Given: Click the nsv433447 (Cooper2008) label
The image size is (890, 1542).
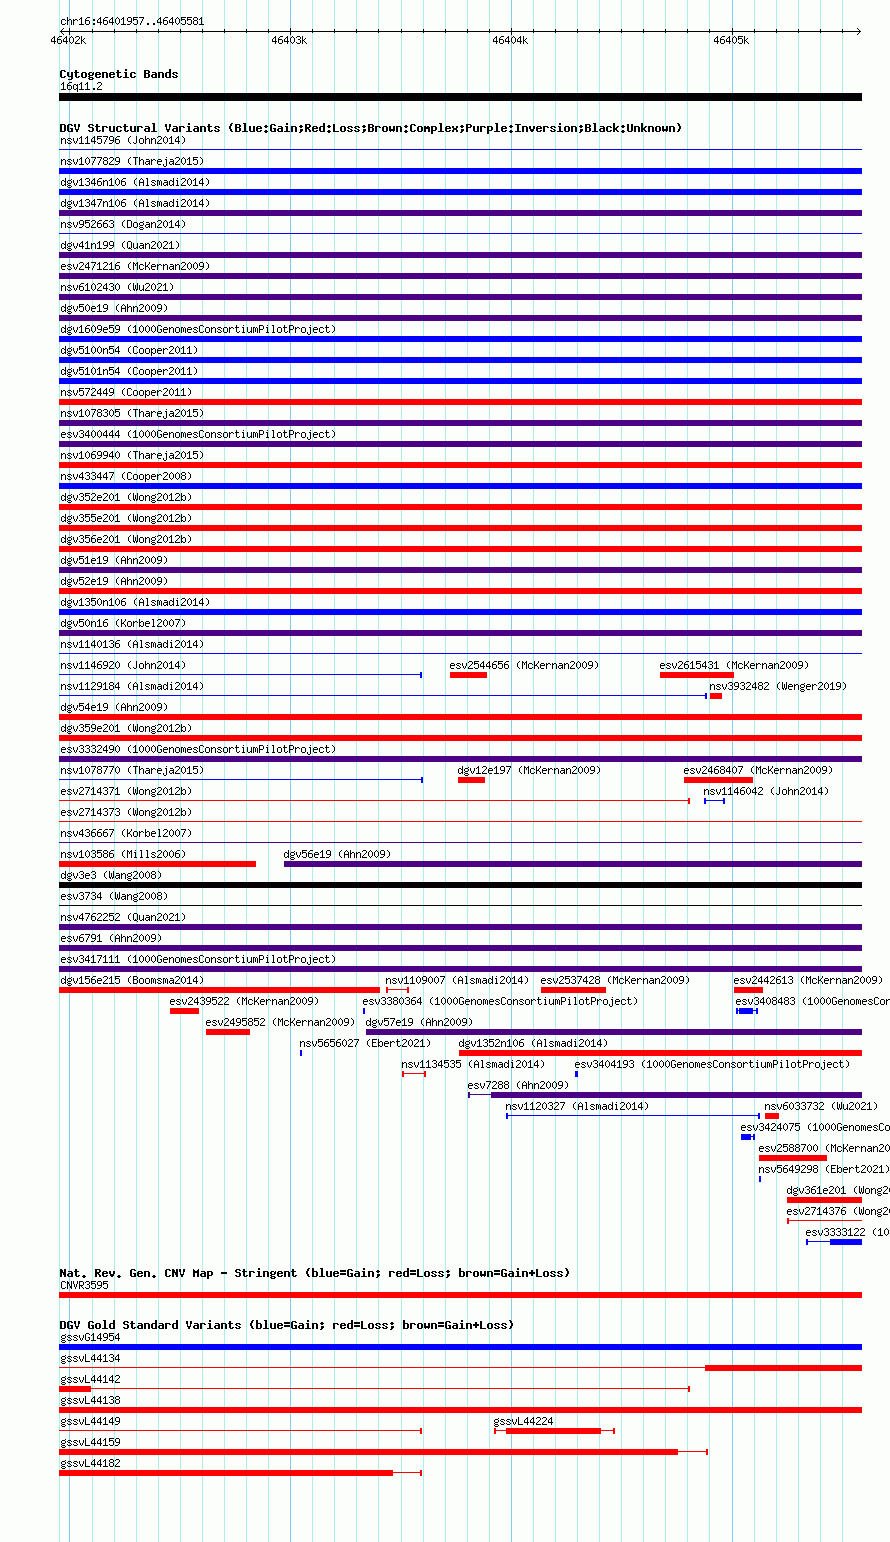Looking at the screenshot, I should pyautogui.click(x=125, y=476).
